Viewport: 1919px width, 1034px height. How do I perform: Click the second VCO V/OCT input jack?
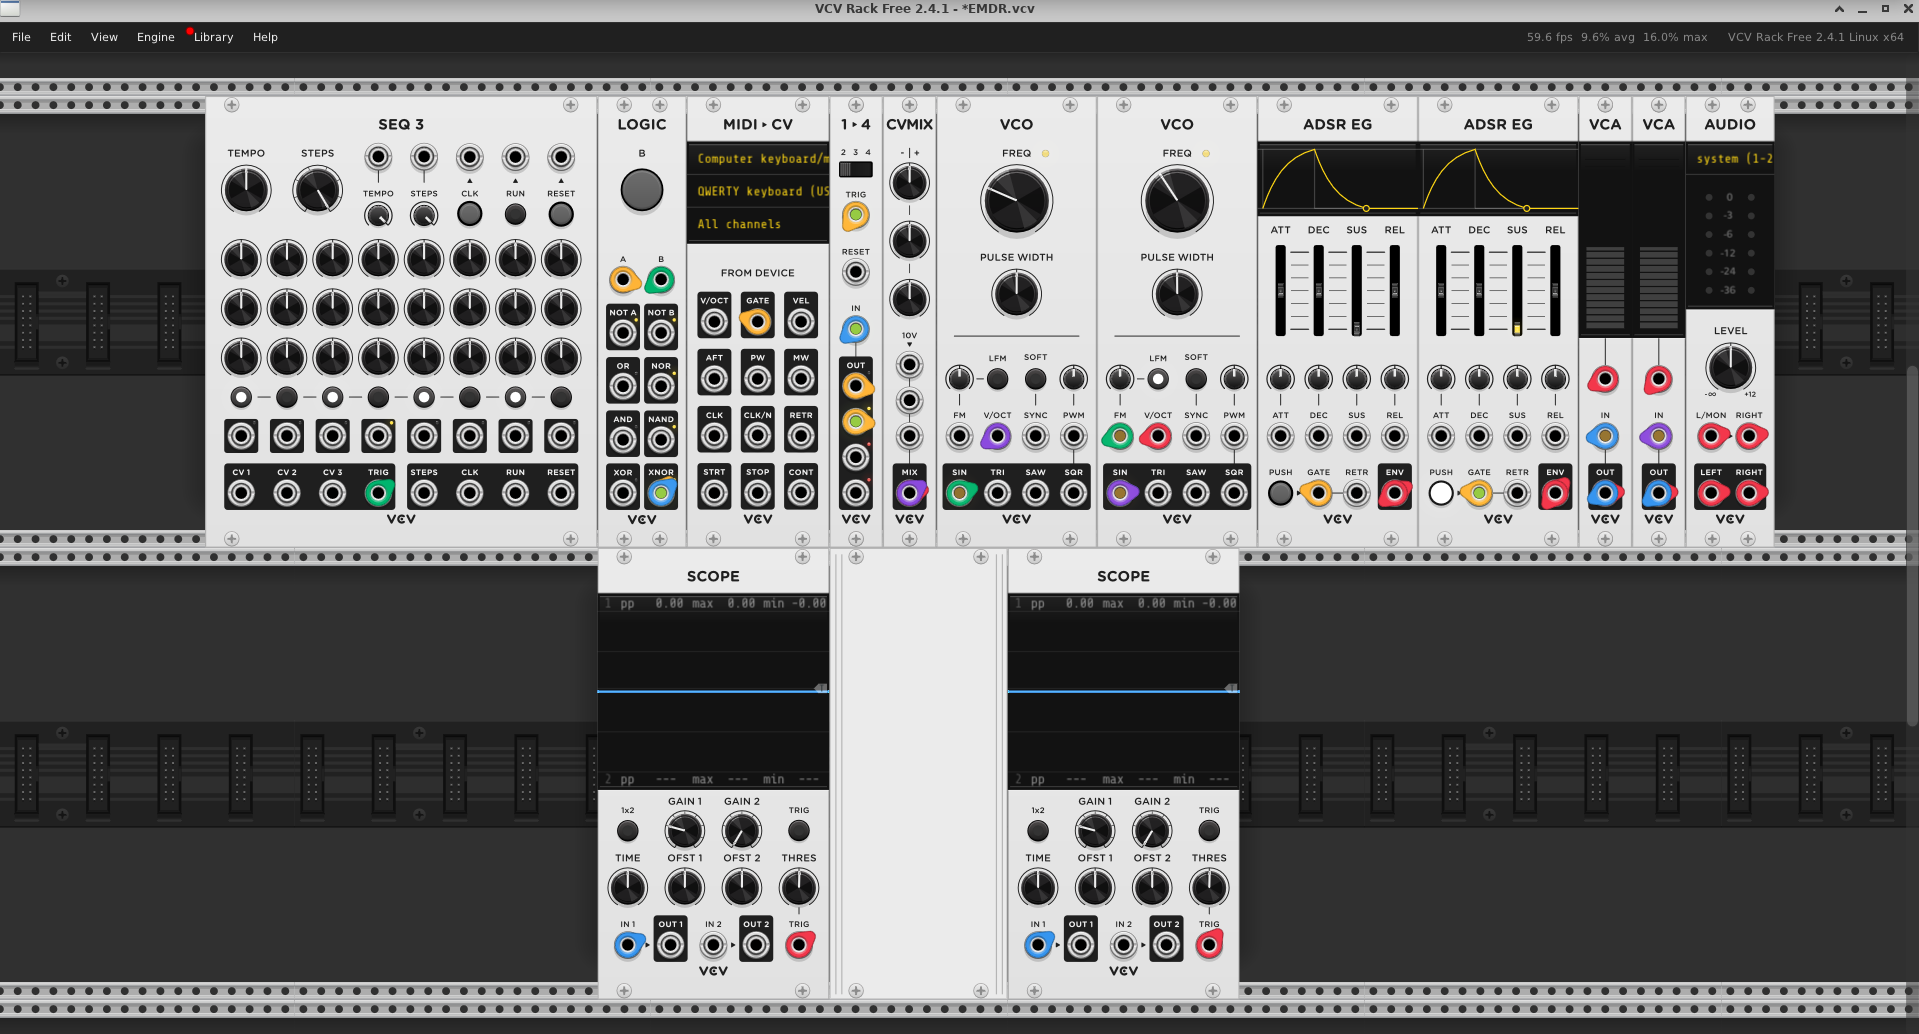coord(1157,436)
